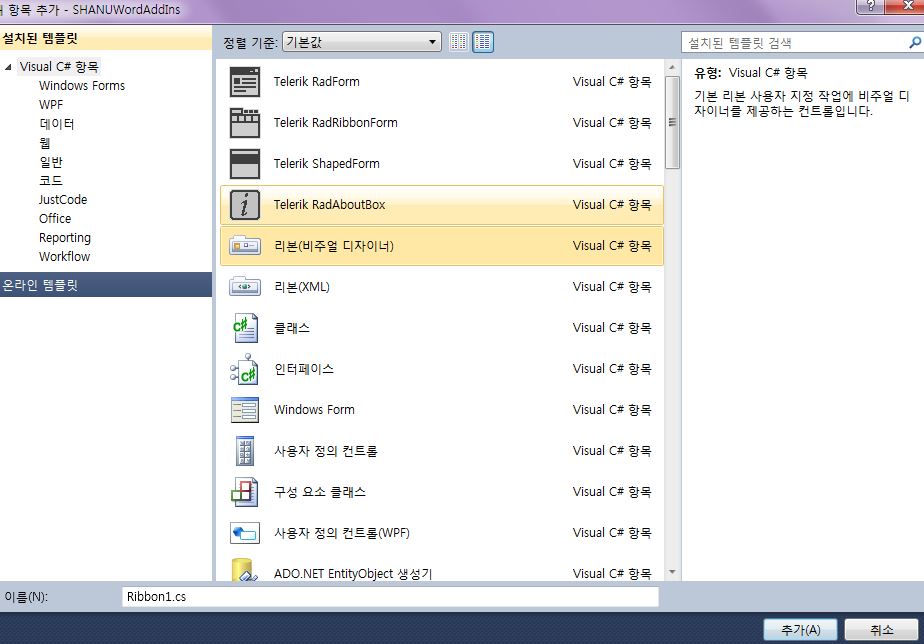The width and height of the screenshot is (924, 644).
Task: Select the Reporting category
Action: click(x=65, y=237)
